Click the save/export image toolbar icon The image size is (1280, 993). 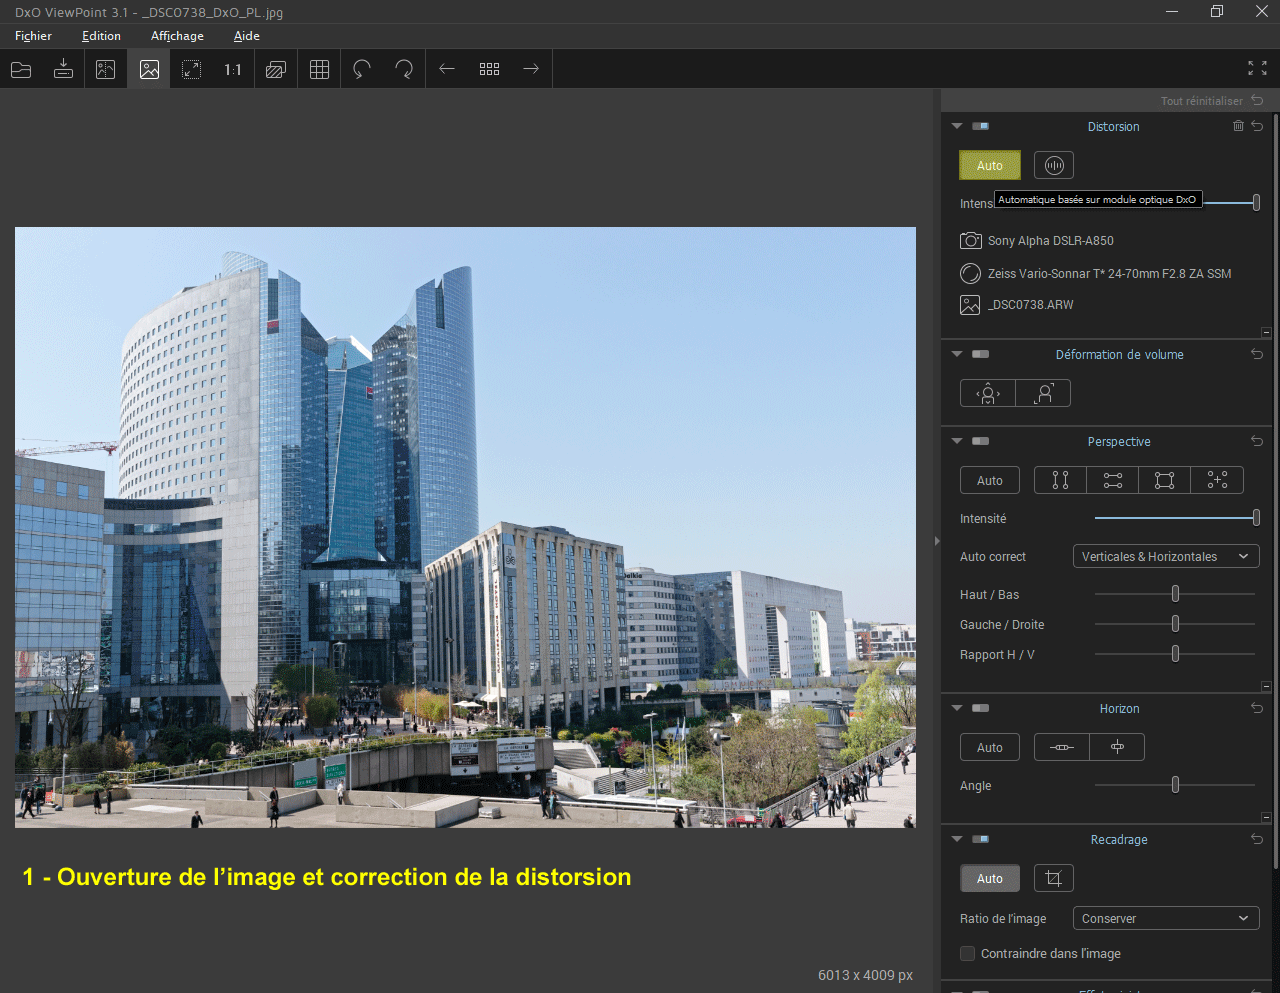63,69
